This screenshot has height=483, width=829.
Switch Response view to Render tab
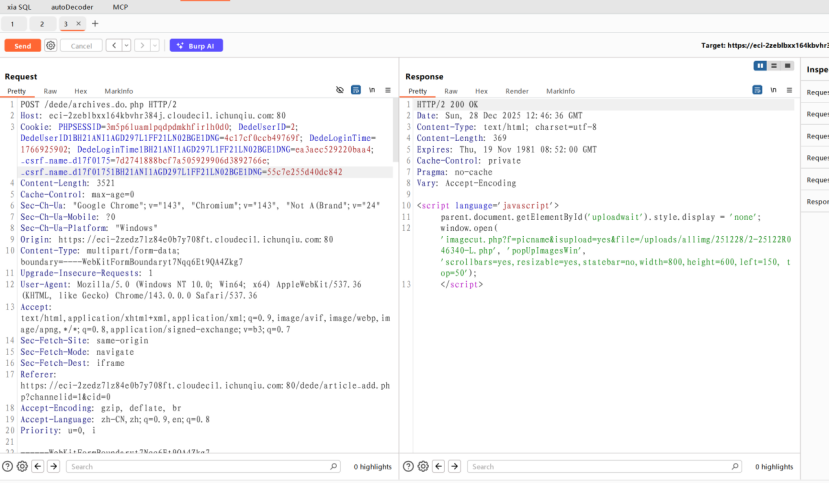coord(516,91)
